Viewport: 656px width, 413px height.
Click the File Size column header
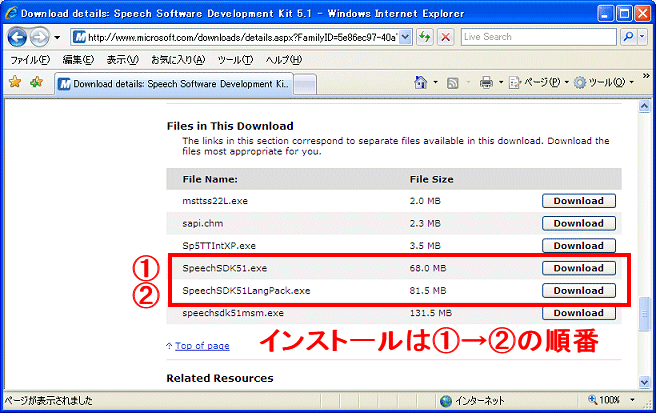[431, 180]
